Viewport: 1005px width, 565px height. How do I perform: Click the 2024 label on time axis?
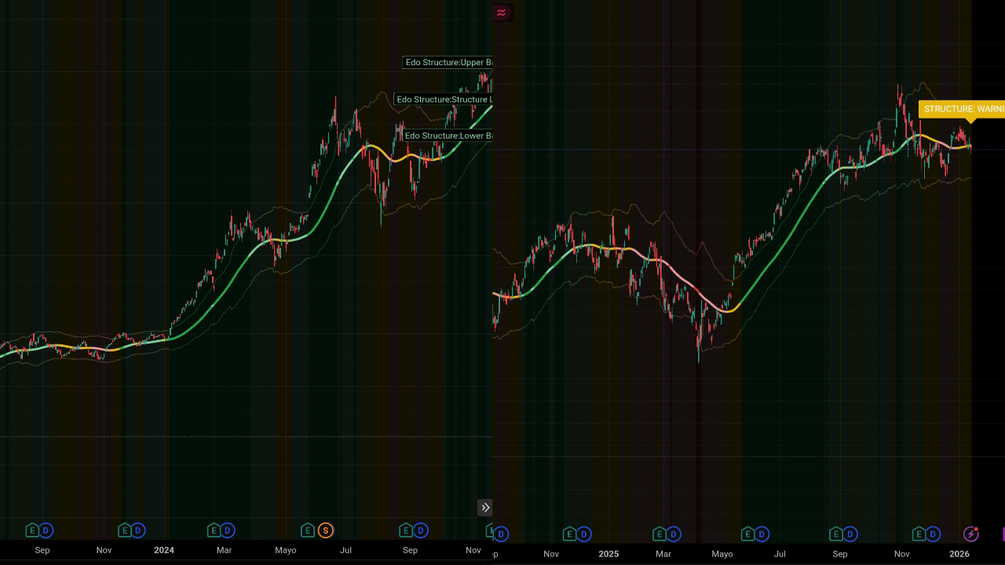(x=164, y=550)
